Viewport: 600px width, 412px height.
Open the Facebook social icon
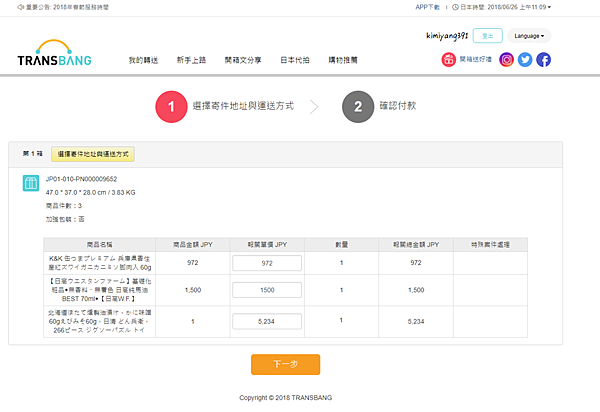tap(543, 59)
